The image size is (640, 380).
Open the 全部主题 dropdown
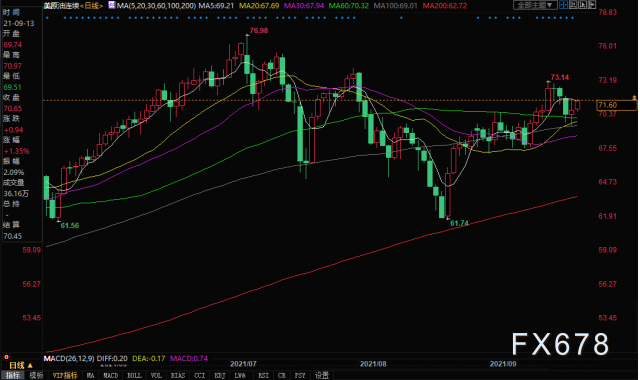535,5
